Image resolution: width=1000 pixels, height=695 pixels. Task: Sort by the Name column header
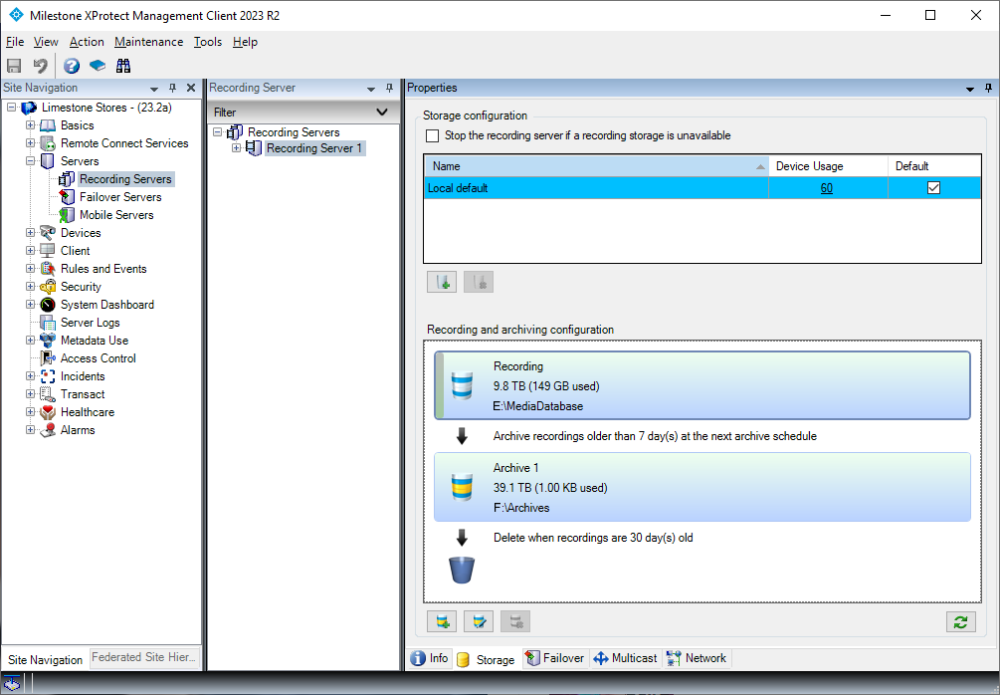pyautogui.click(x=596, y=166)
